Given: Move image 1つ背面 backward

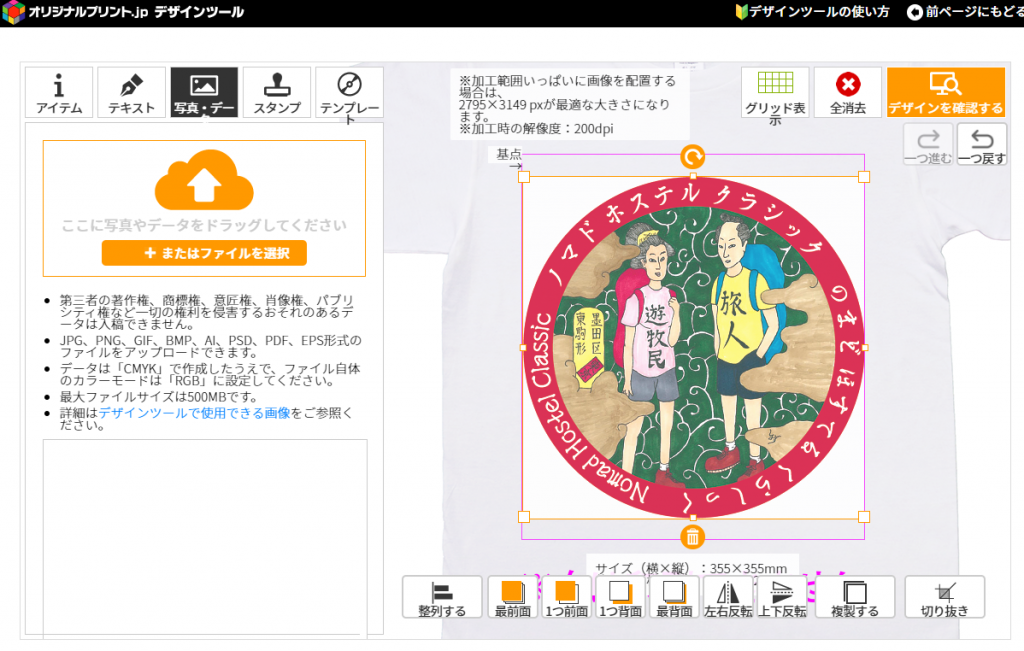Looking at the screenshot, I should click(620, 597).
